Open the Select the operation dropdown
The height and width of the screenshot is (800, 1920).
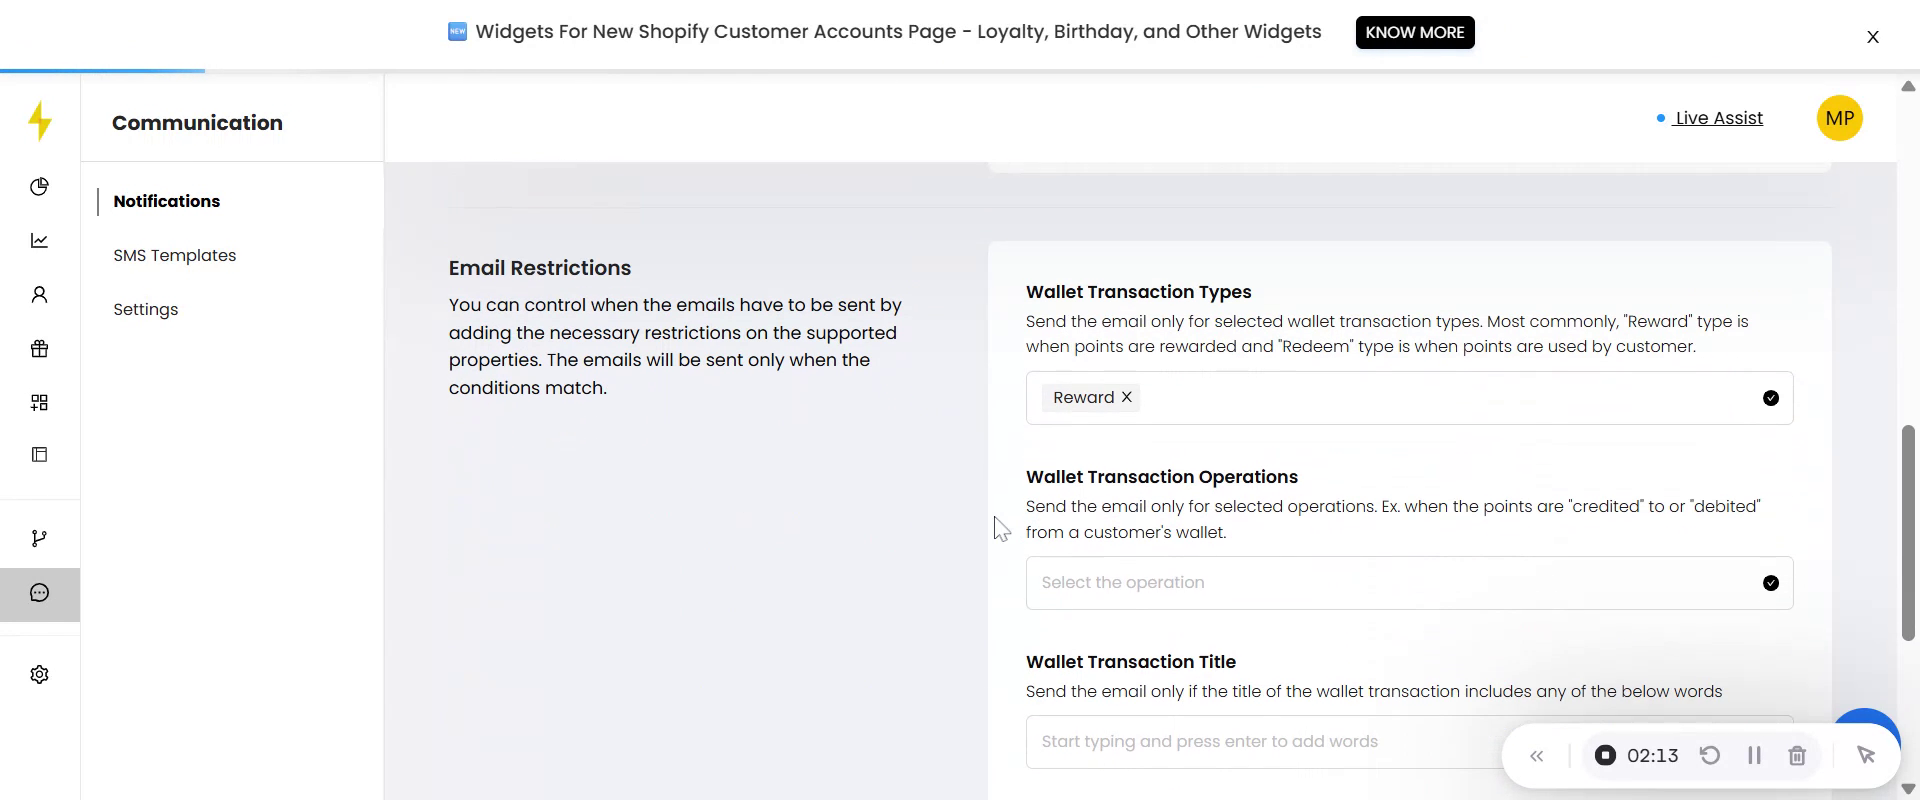1408,583
